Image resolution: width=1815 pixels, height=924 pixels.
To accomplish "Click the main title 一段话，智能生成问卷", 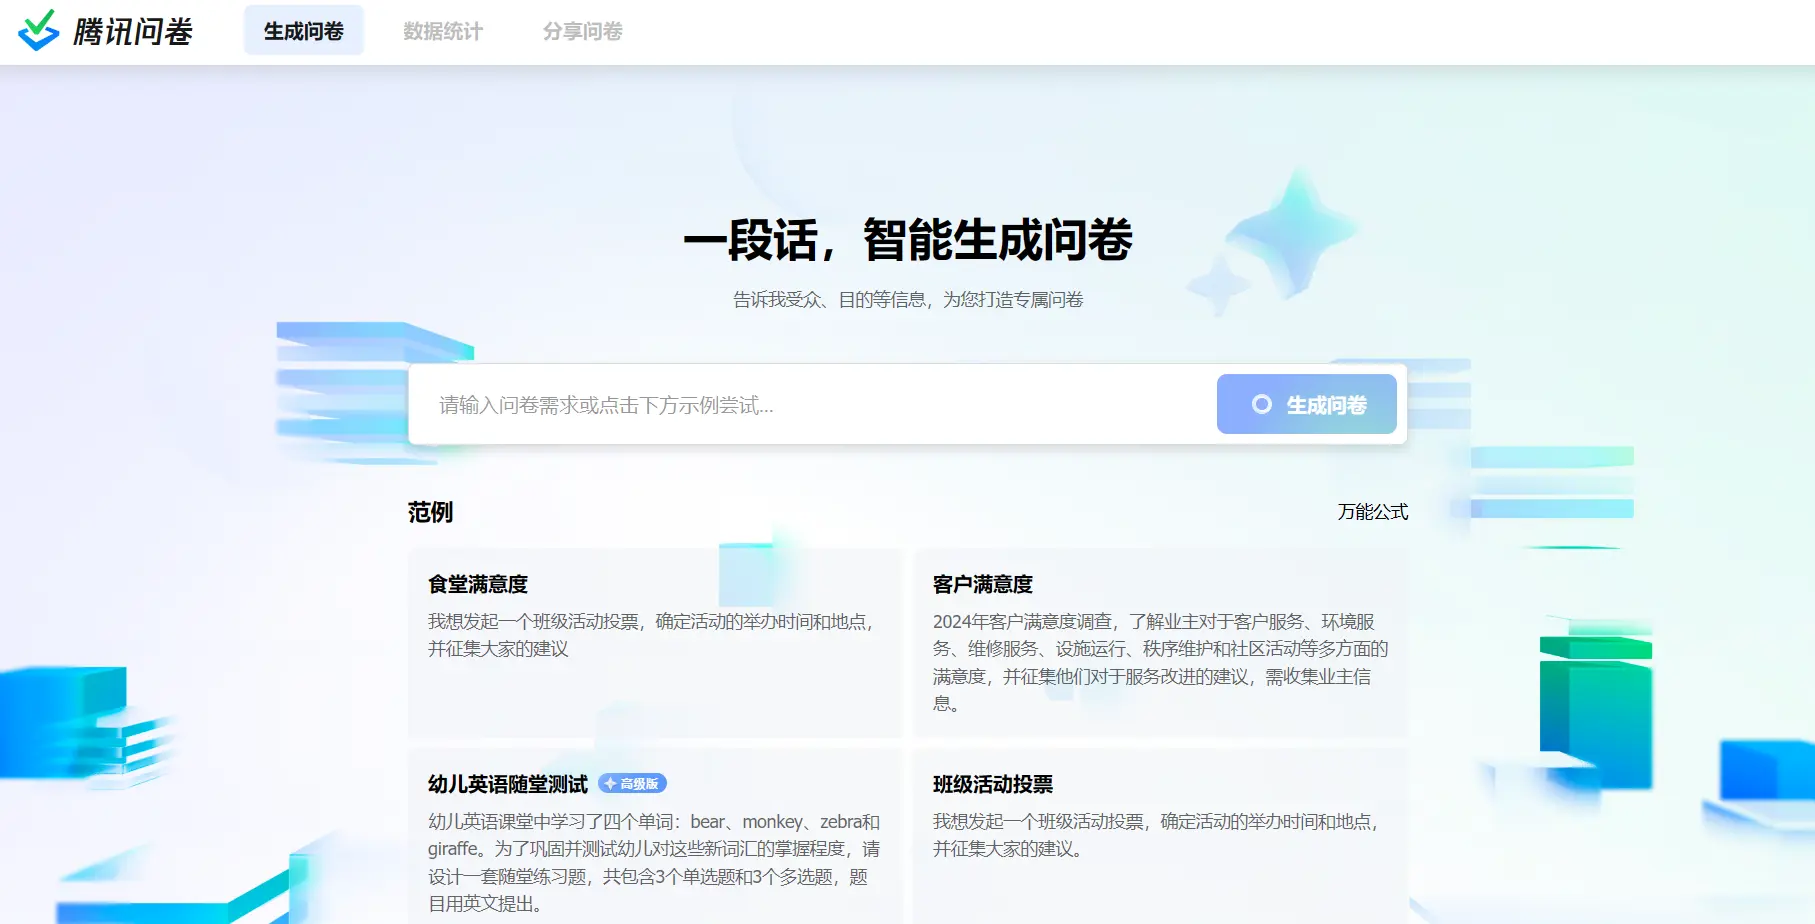I will tap(907, 240).
